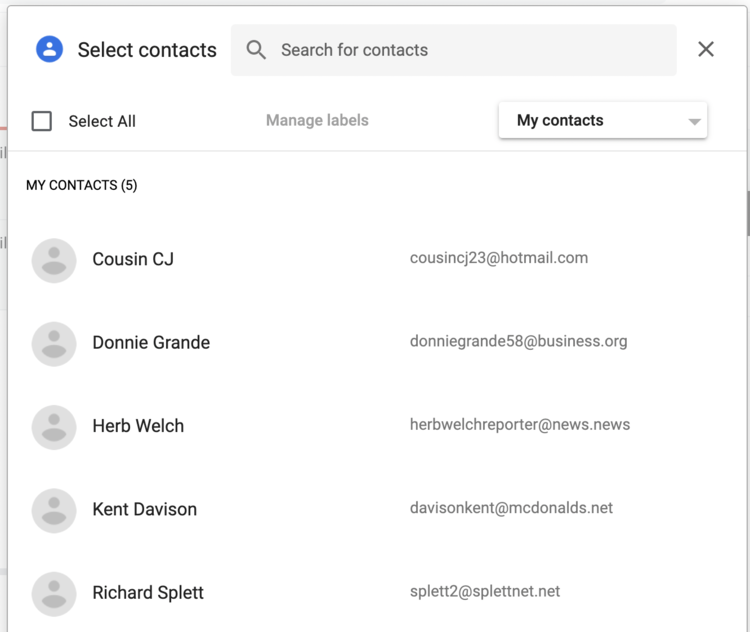Select the Cousin CJ contact name
The image size is (750, 632).
click(133, 259)
